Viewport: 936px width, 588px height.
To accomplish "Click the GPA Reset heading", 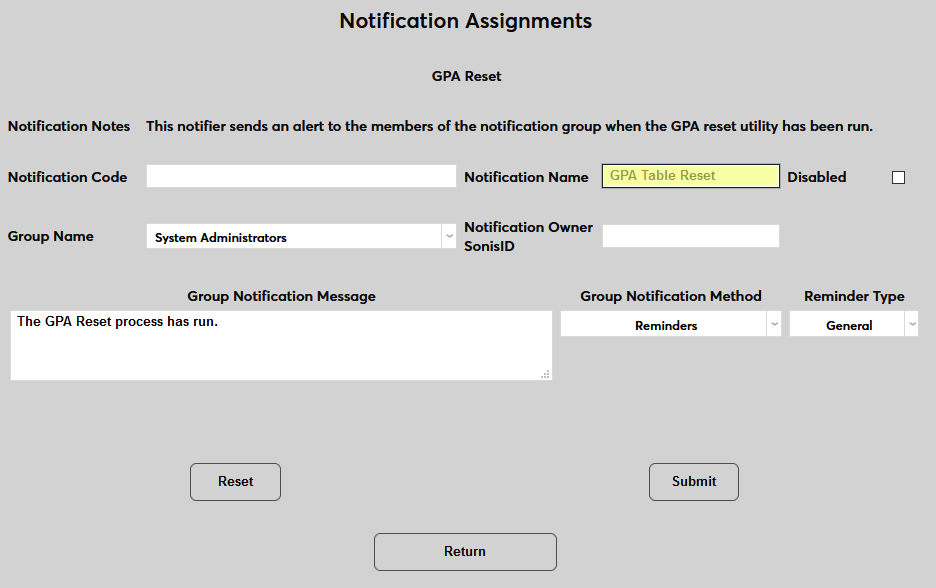I will [466, 75].
